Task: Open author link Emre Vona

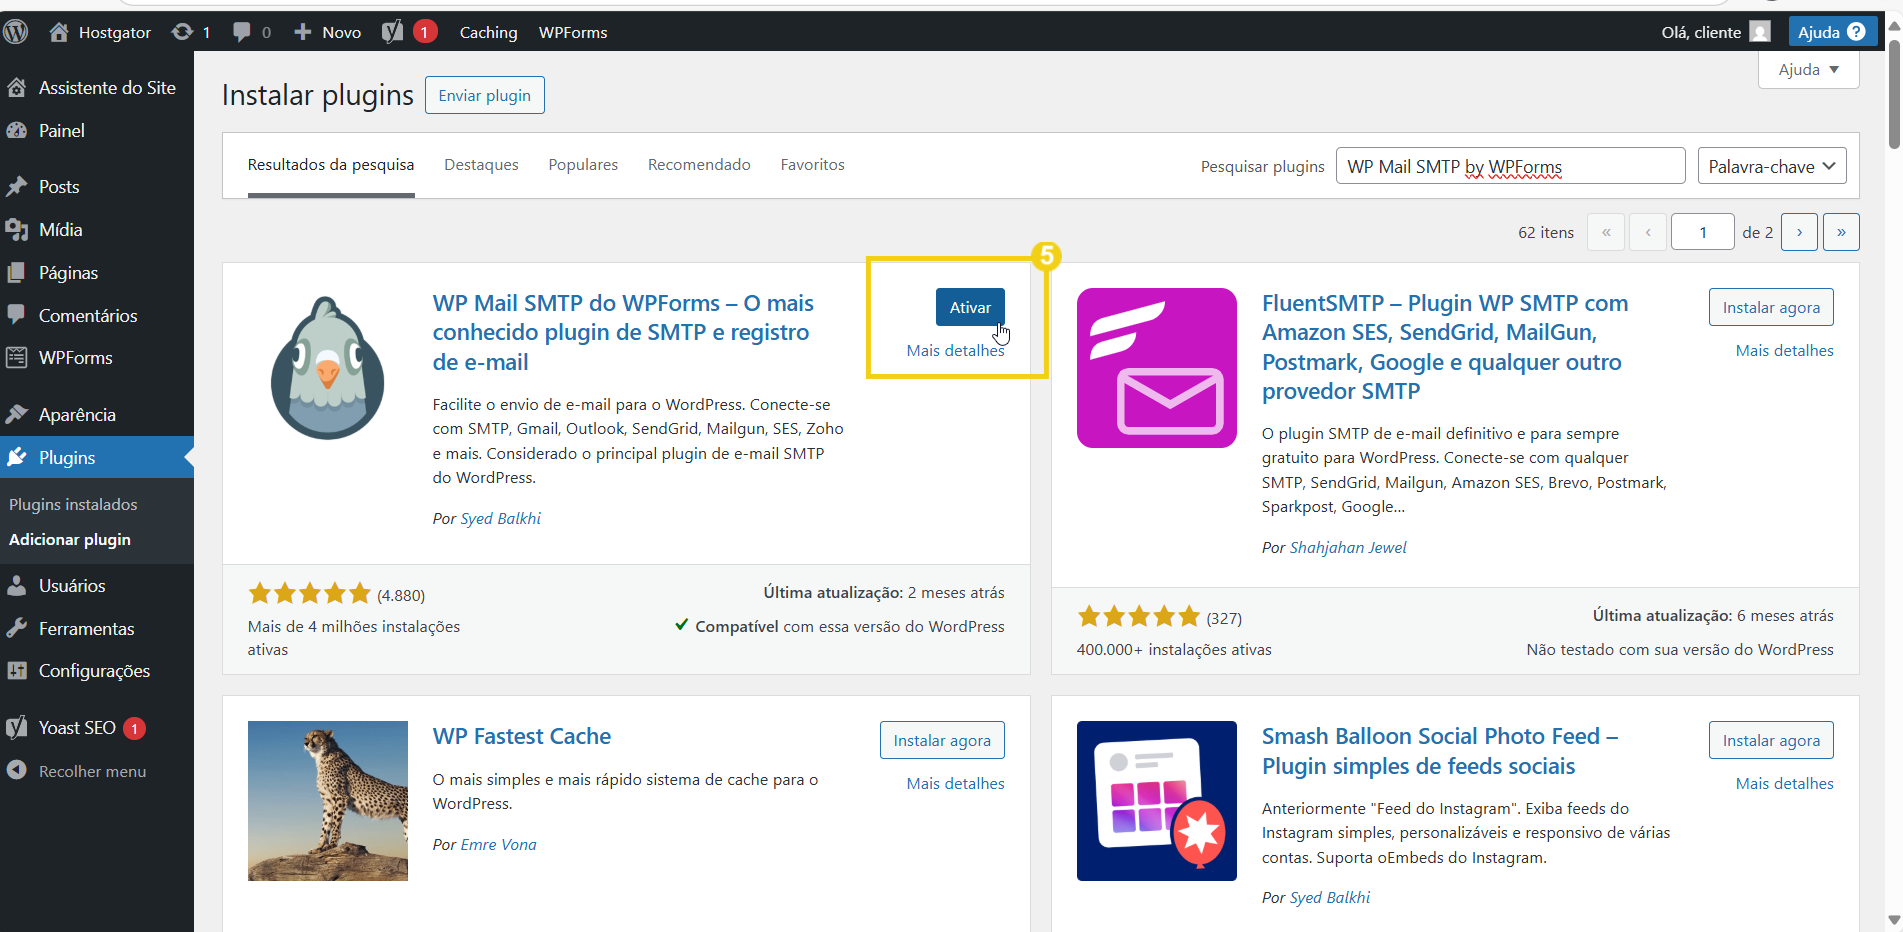Action: click(498, 845)
